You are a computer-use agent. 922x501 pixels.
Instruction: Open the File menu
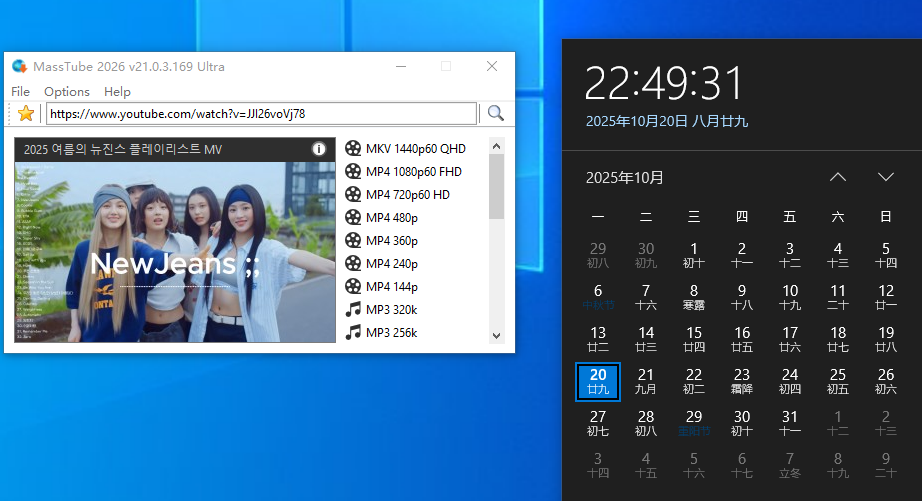click(x=20, y=91)
